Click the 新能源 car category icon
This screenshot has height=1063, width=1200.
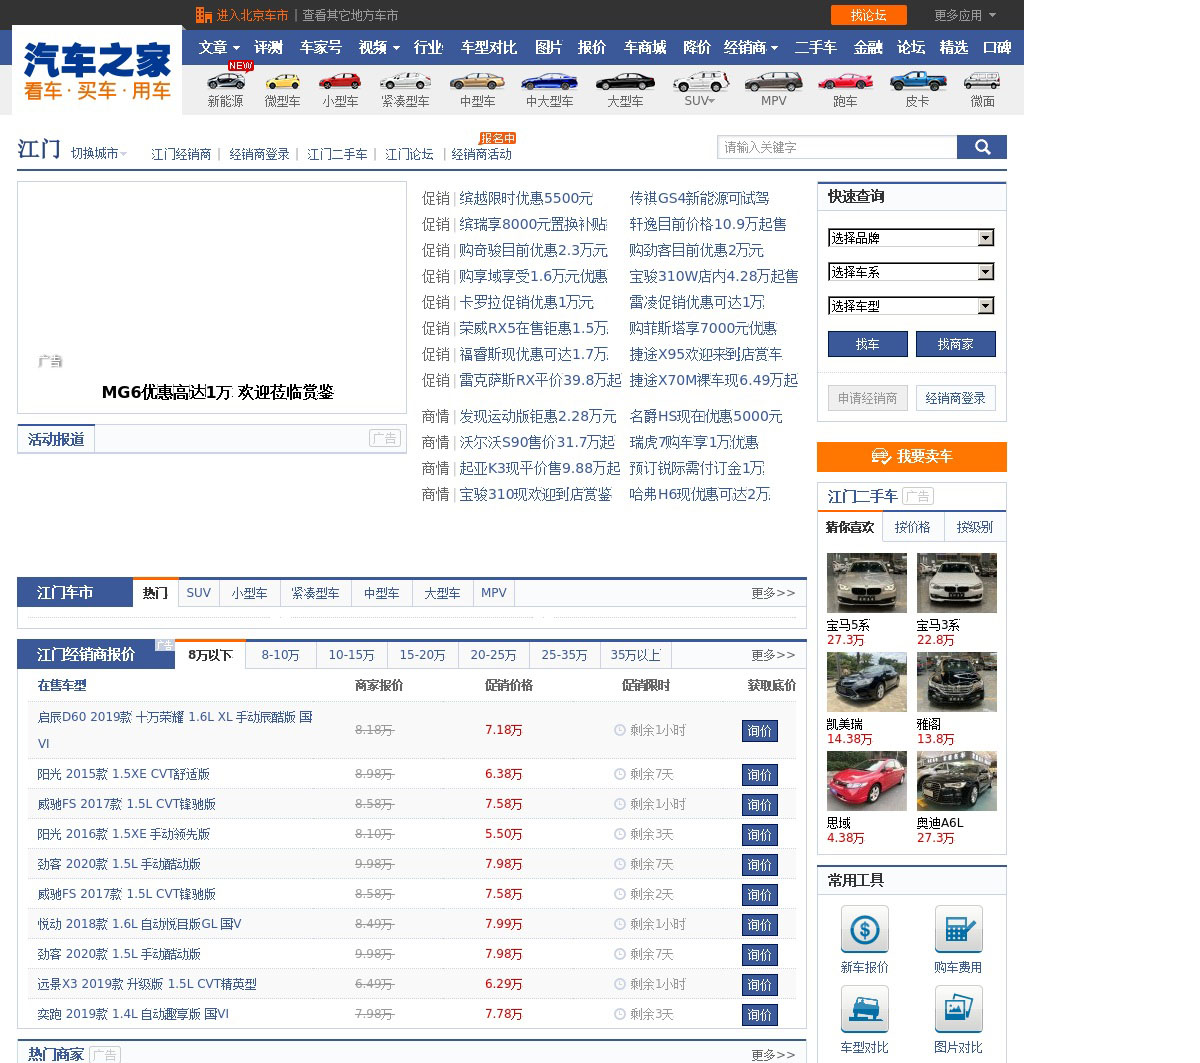click(x=225, y=81)
